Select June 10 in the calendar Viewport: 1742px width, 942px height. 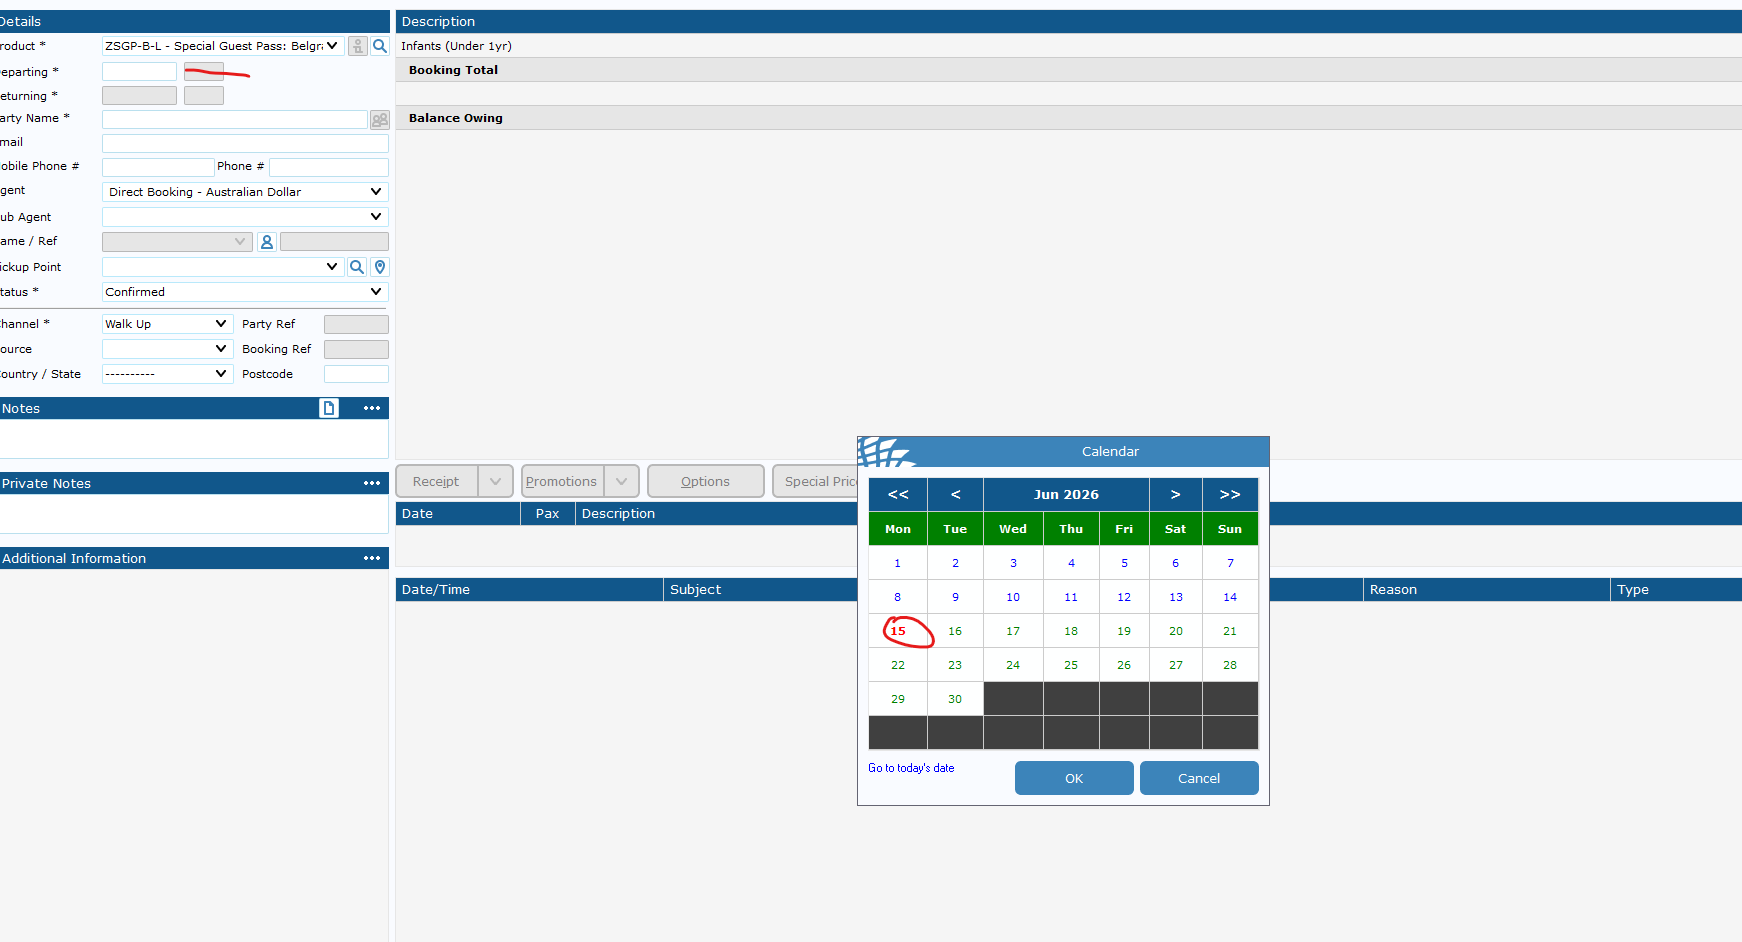[1013, 597]
